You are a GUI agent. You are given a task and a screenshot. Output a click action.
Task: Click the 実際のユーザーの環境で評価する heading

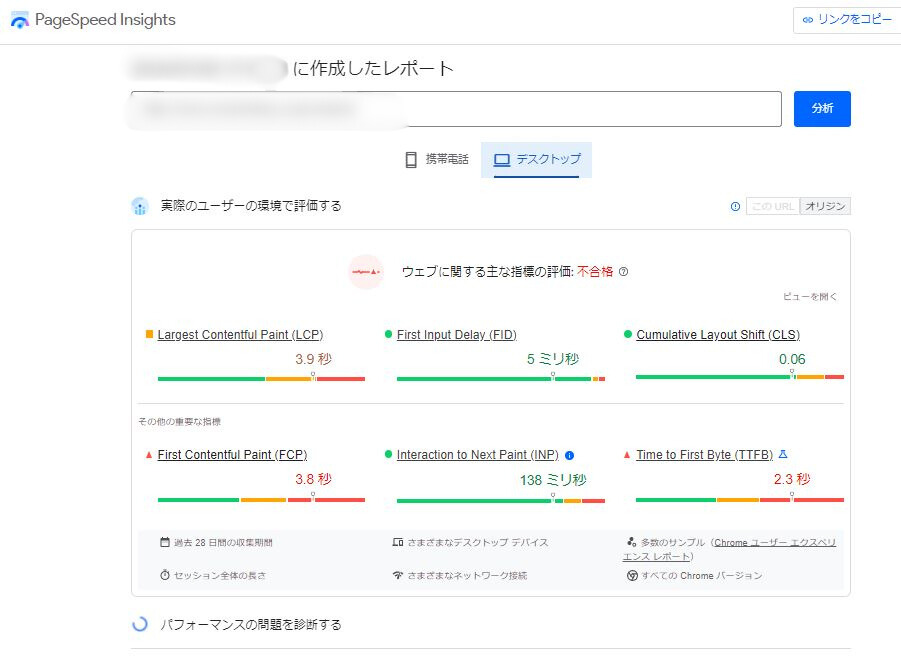pyautogui.click(x=251, y=206)
